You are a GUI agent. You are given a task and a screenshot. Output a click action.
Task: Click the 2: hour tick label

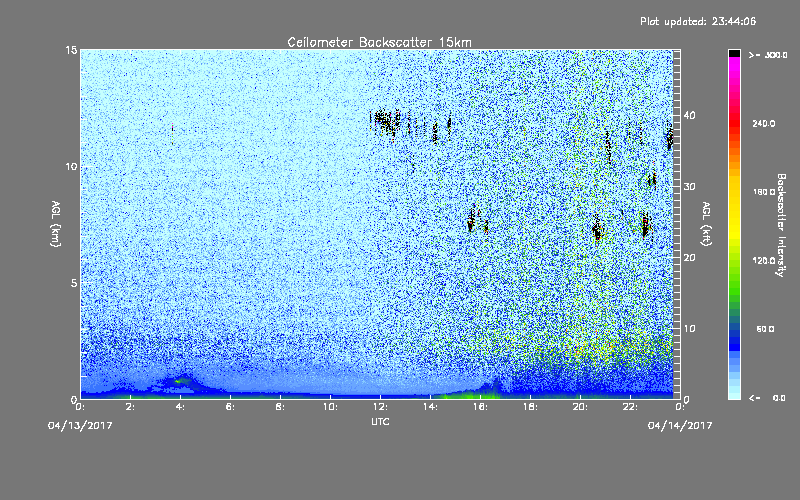[131, 407]
